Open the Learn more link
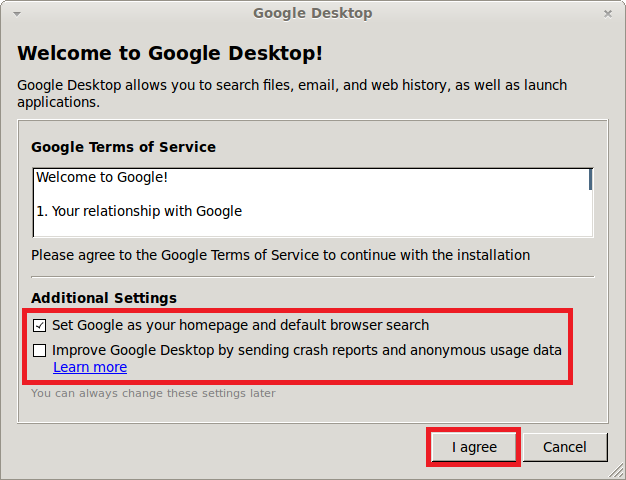This screenshot has height=480, width=626. pyautogui.click(x=90, y=367)
